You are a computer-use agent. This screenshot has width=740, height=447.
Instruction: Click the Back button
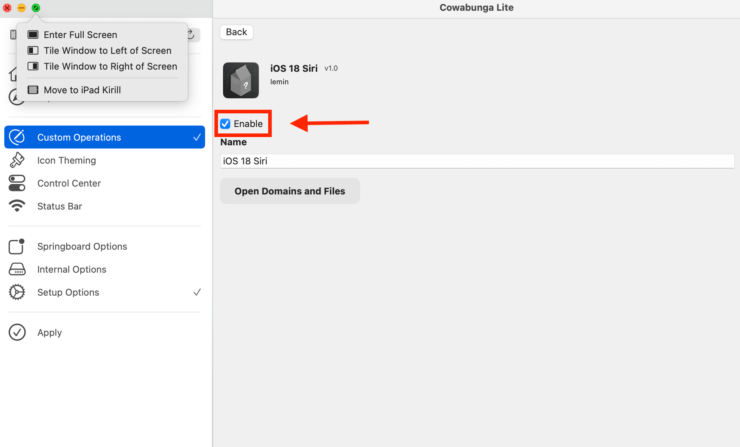[x=236, y=32]
